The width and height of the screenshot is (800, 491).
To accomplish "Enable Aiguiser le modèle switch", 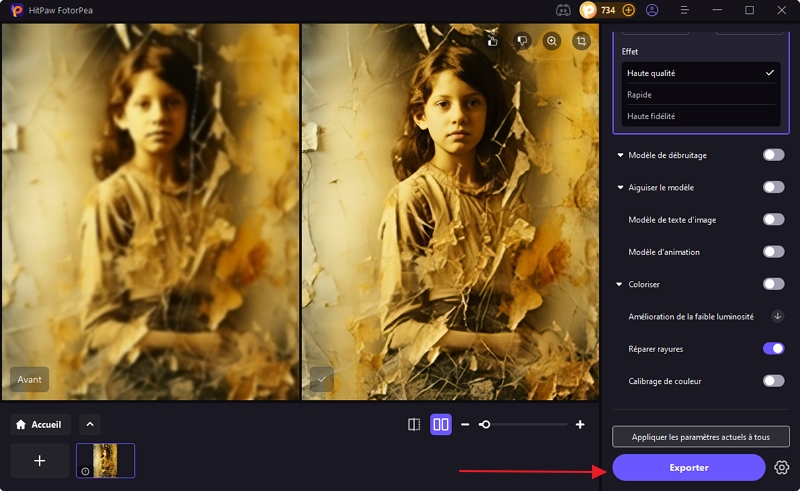I will [773, 187].
